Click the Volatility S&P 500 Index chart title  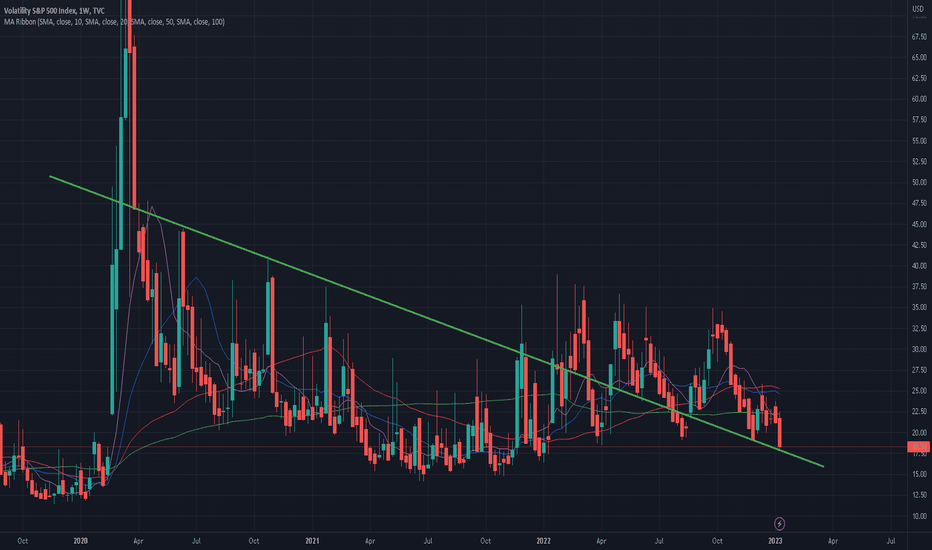tap(54, 11)
